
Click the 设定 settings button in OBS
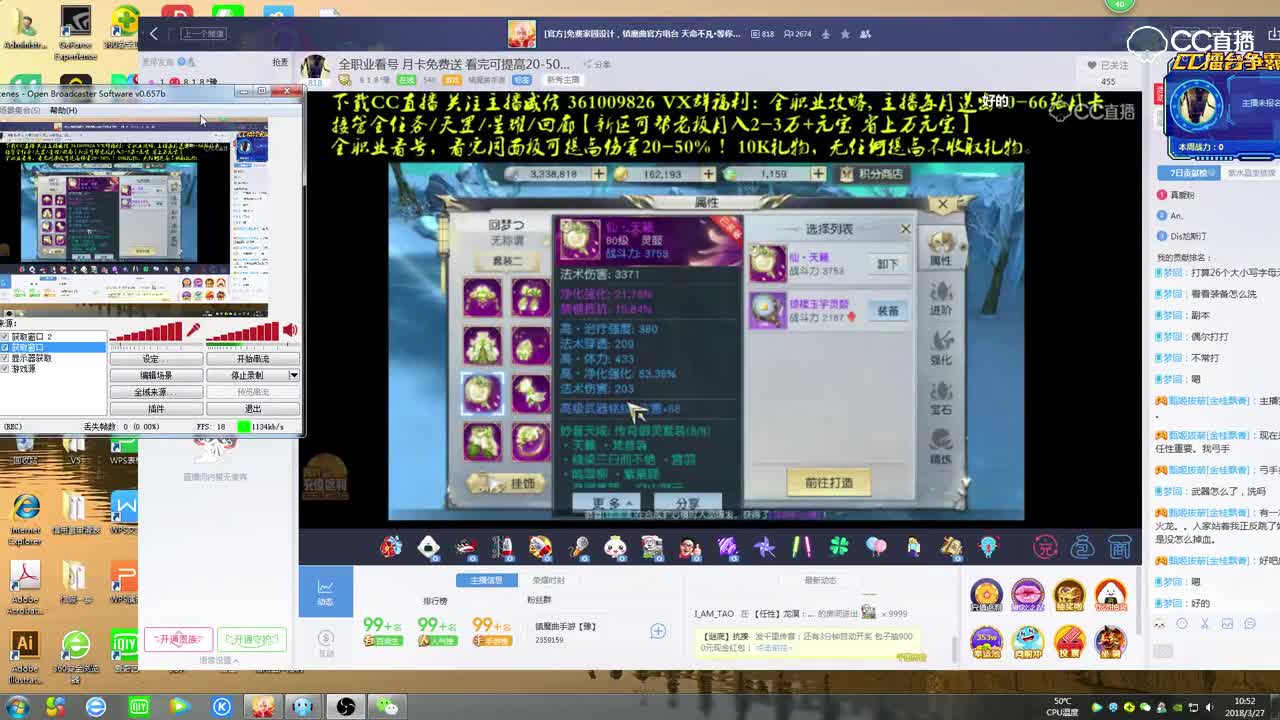tap(155, 359)
